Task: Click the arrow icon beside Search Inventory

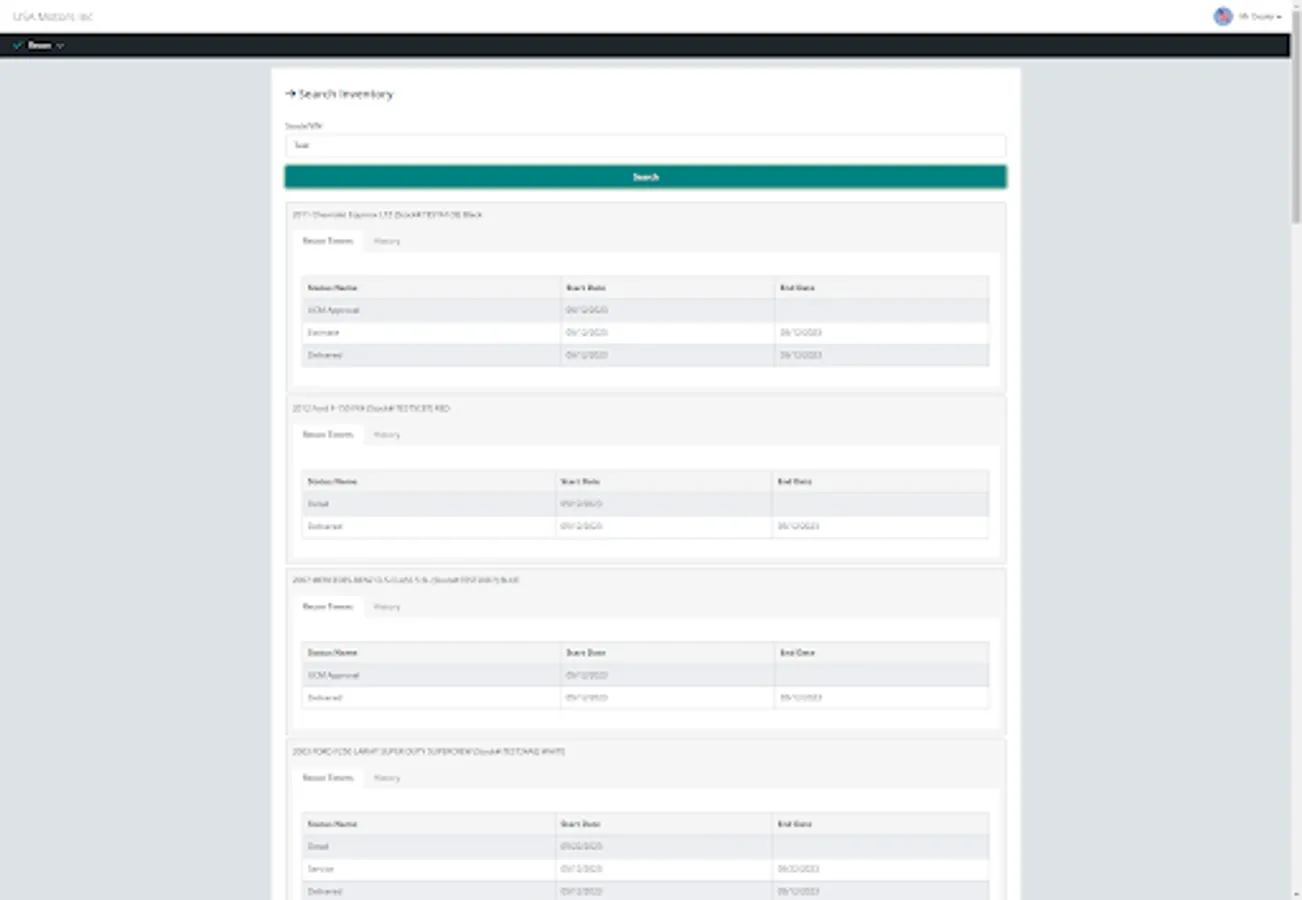Action: [x=290, y=94]
